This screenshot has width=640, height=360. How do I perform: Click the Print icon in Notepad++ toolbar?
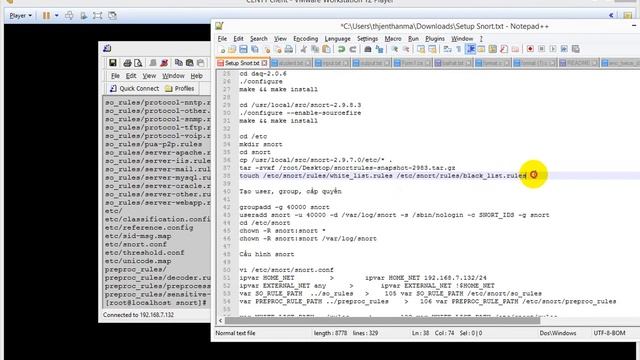[x=289, y=49]
